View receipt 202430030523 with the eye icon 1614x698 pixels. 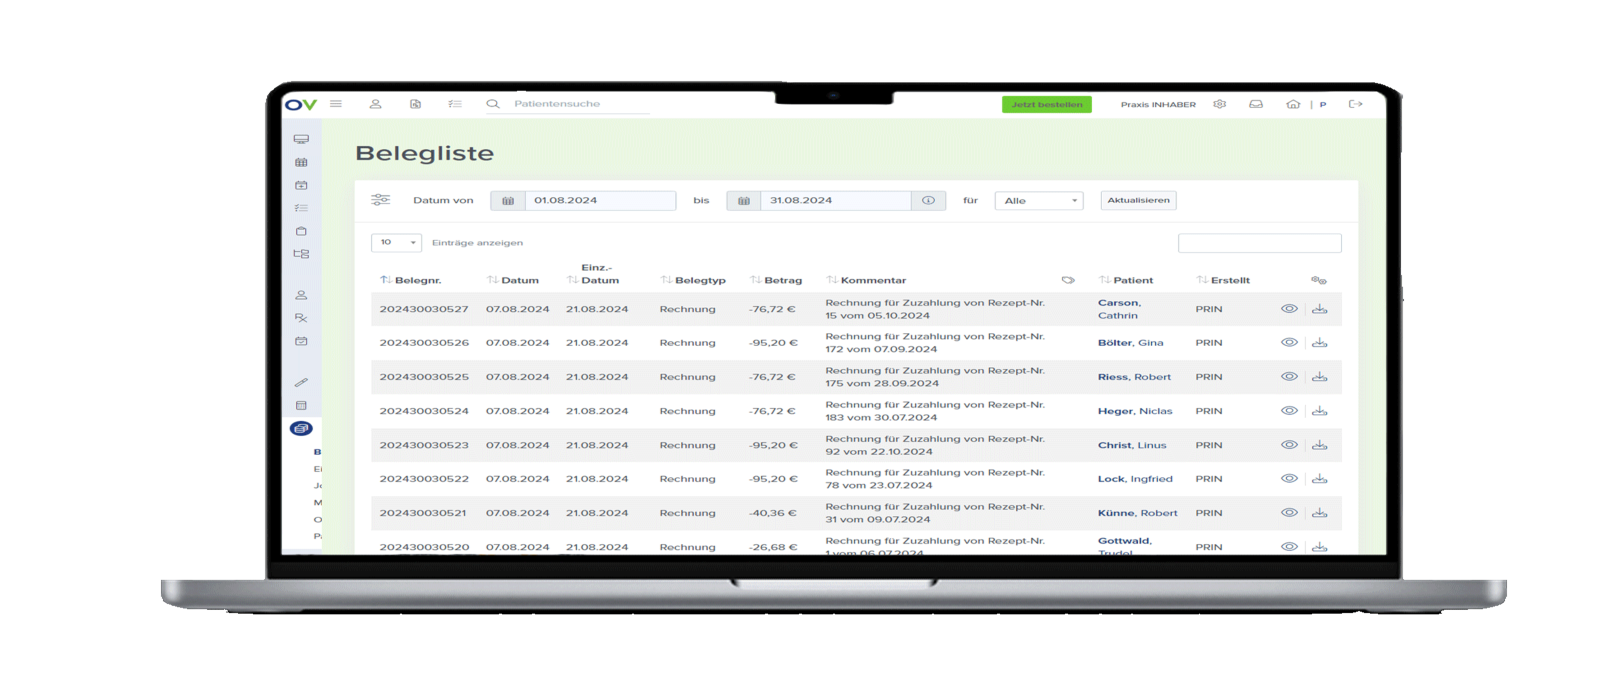[x=1289, y=445]
